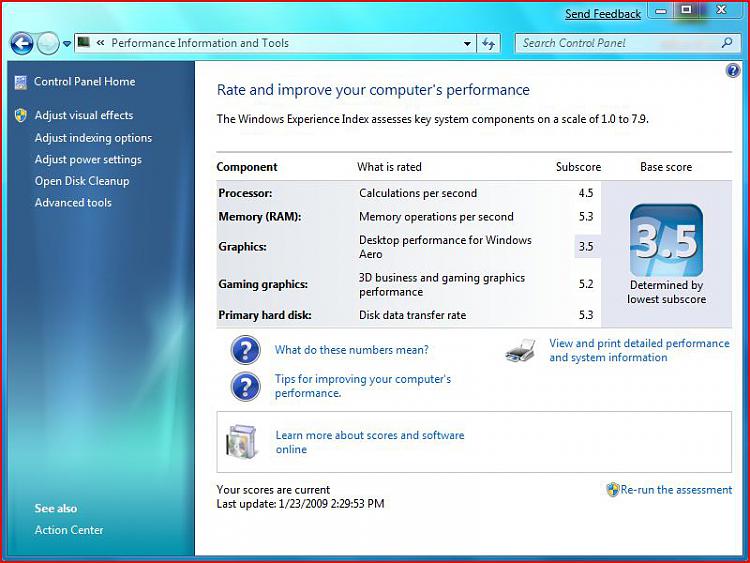Click the search magnifier icon
The width and height of the screenshot is (750, 563).
point(727,43)
